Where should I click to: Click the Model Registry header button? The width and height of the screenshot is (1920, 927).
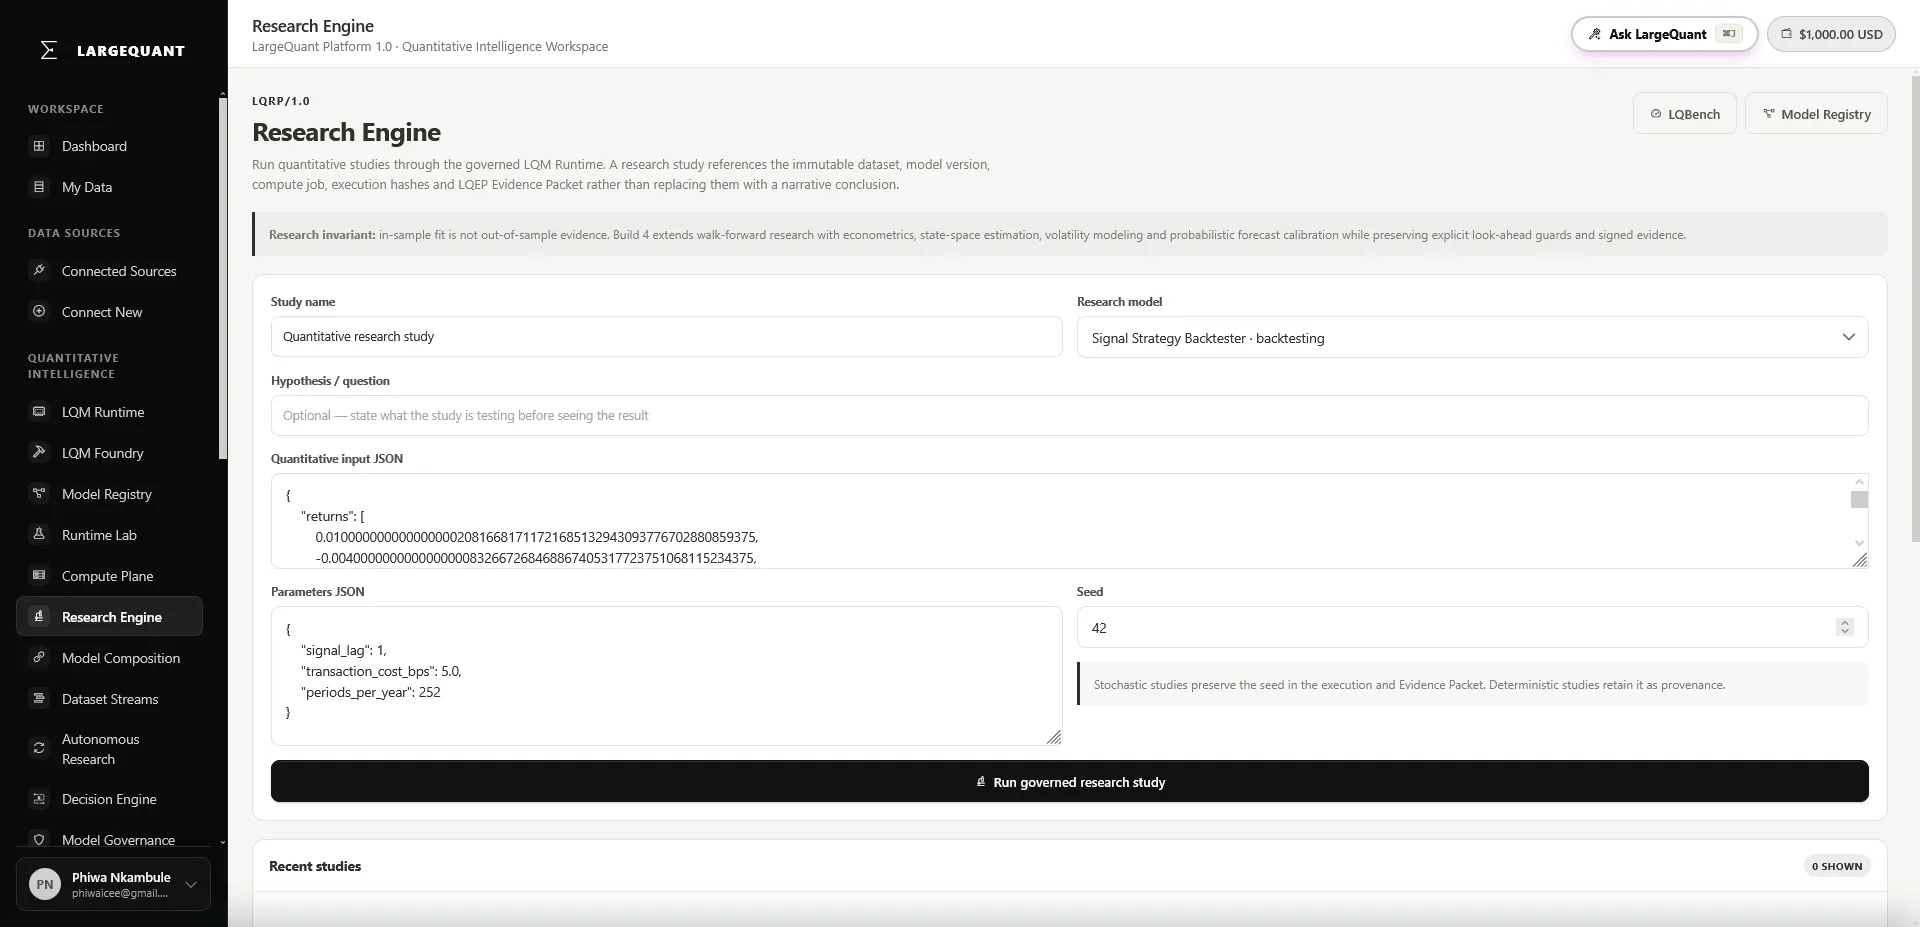point(1816,114)
